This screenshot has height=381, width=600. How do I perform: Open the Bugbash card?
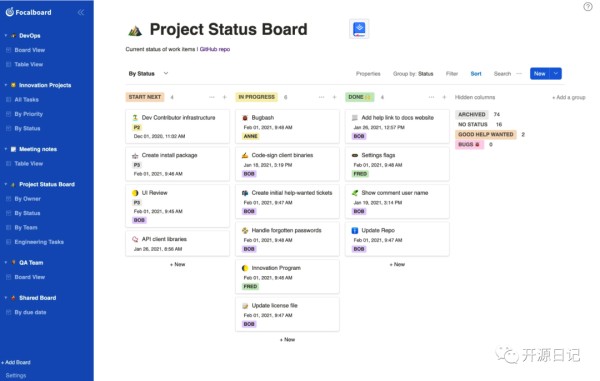click(x=287, y=127)
